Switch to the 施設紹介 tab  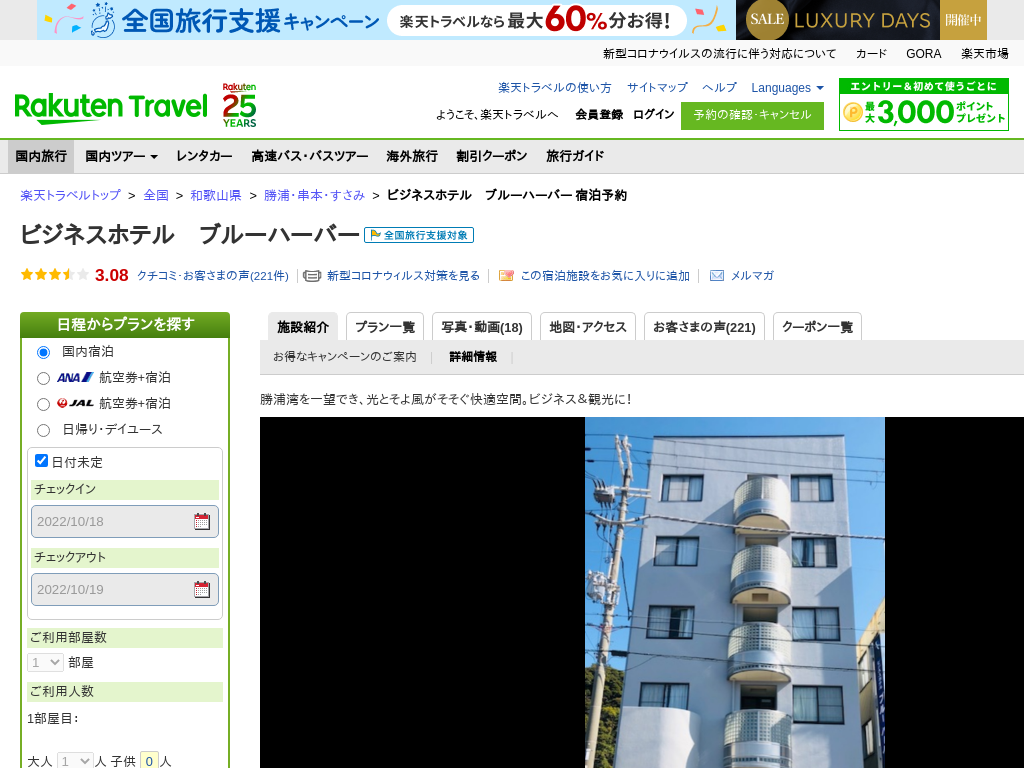pyautogui.click(x=303, y=327)
